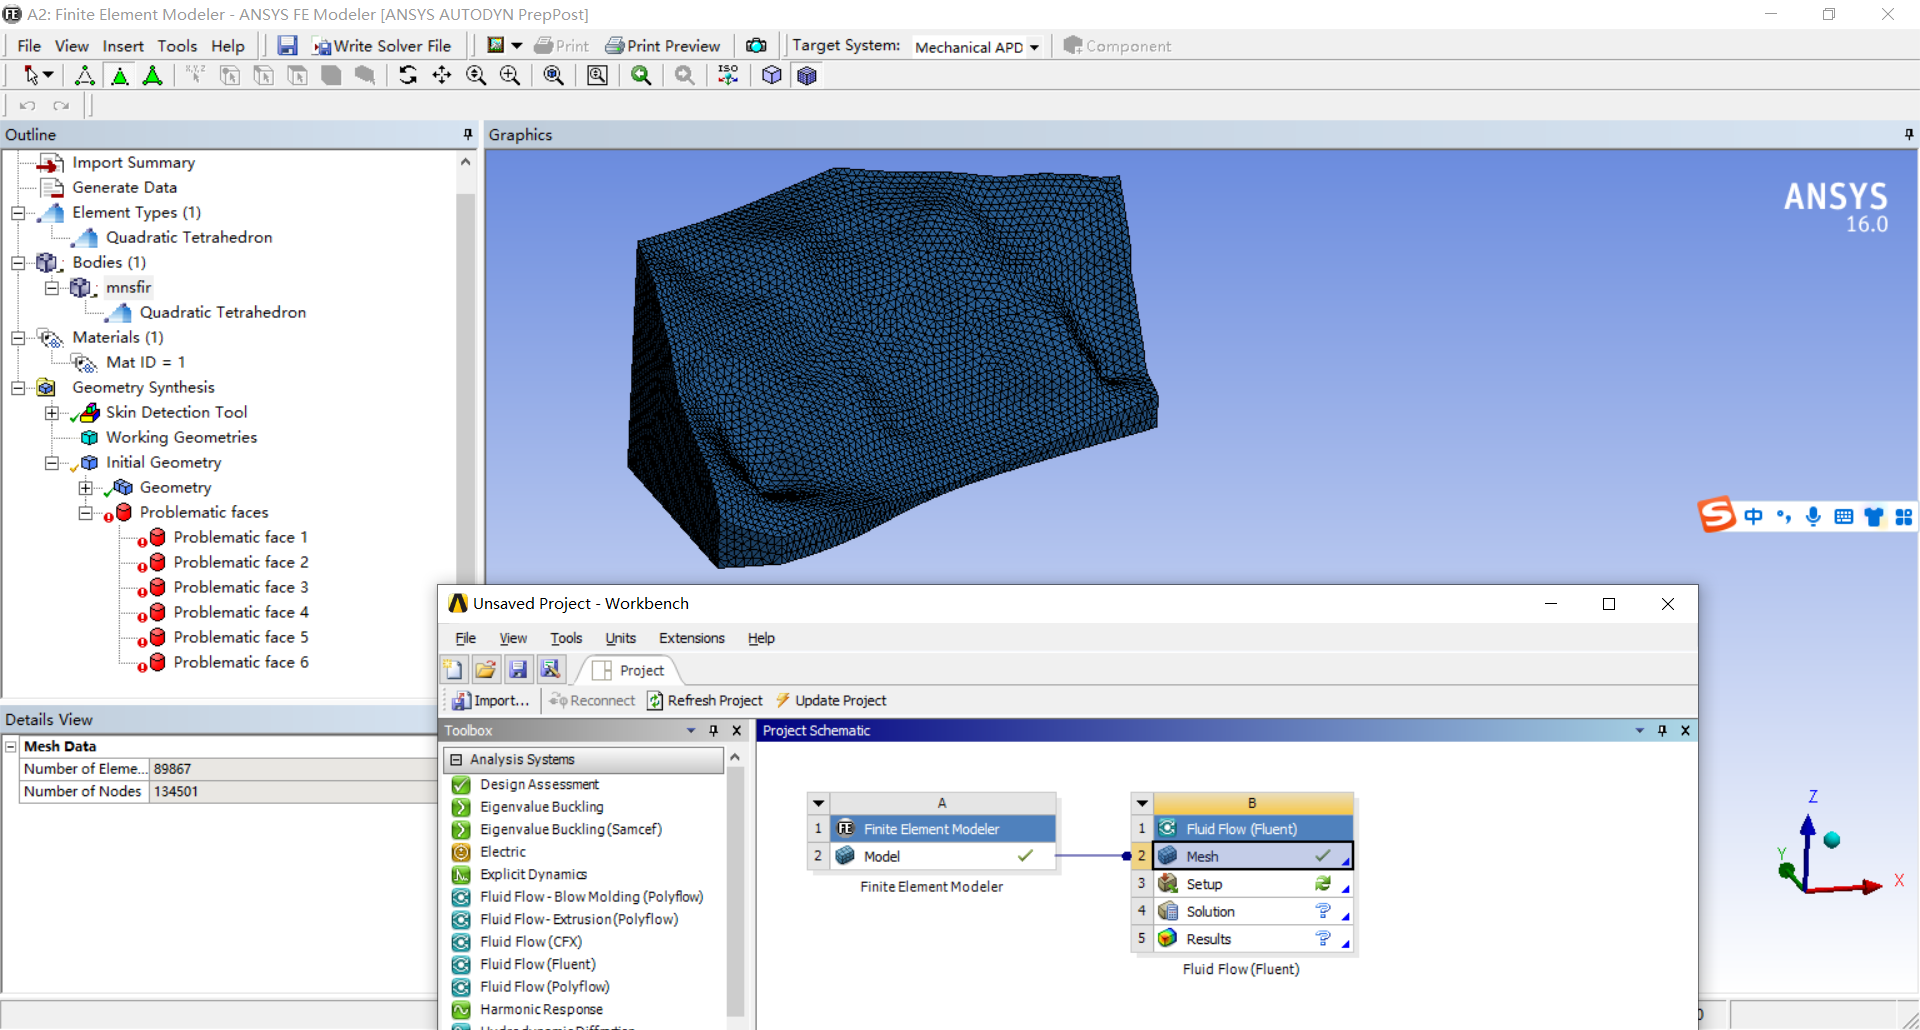
Task: Select the Rotate view tool
Action: [x=408, y=75]
